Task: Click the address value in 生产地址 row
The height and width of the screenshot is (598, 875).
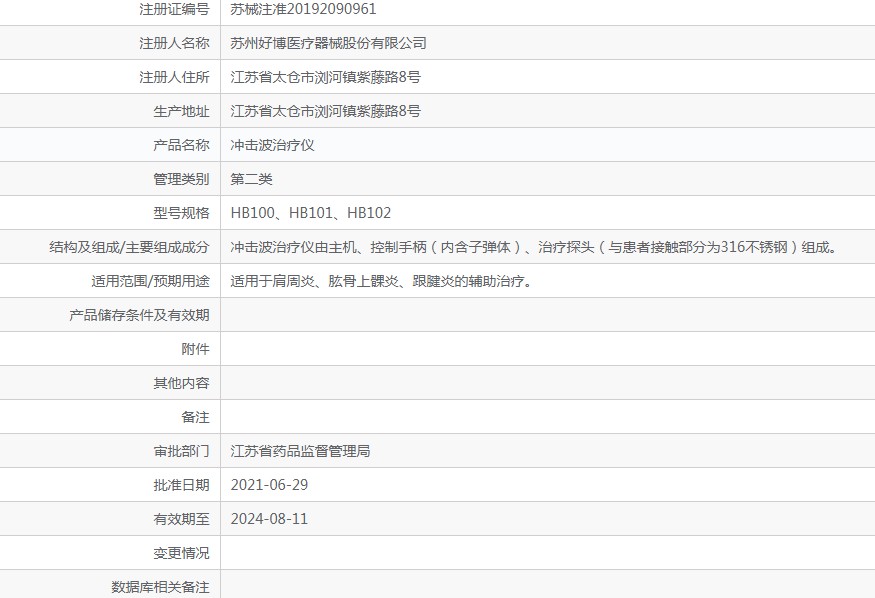Action: [325, 111]
